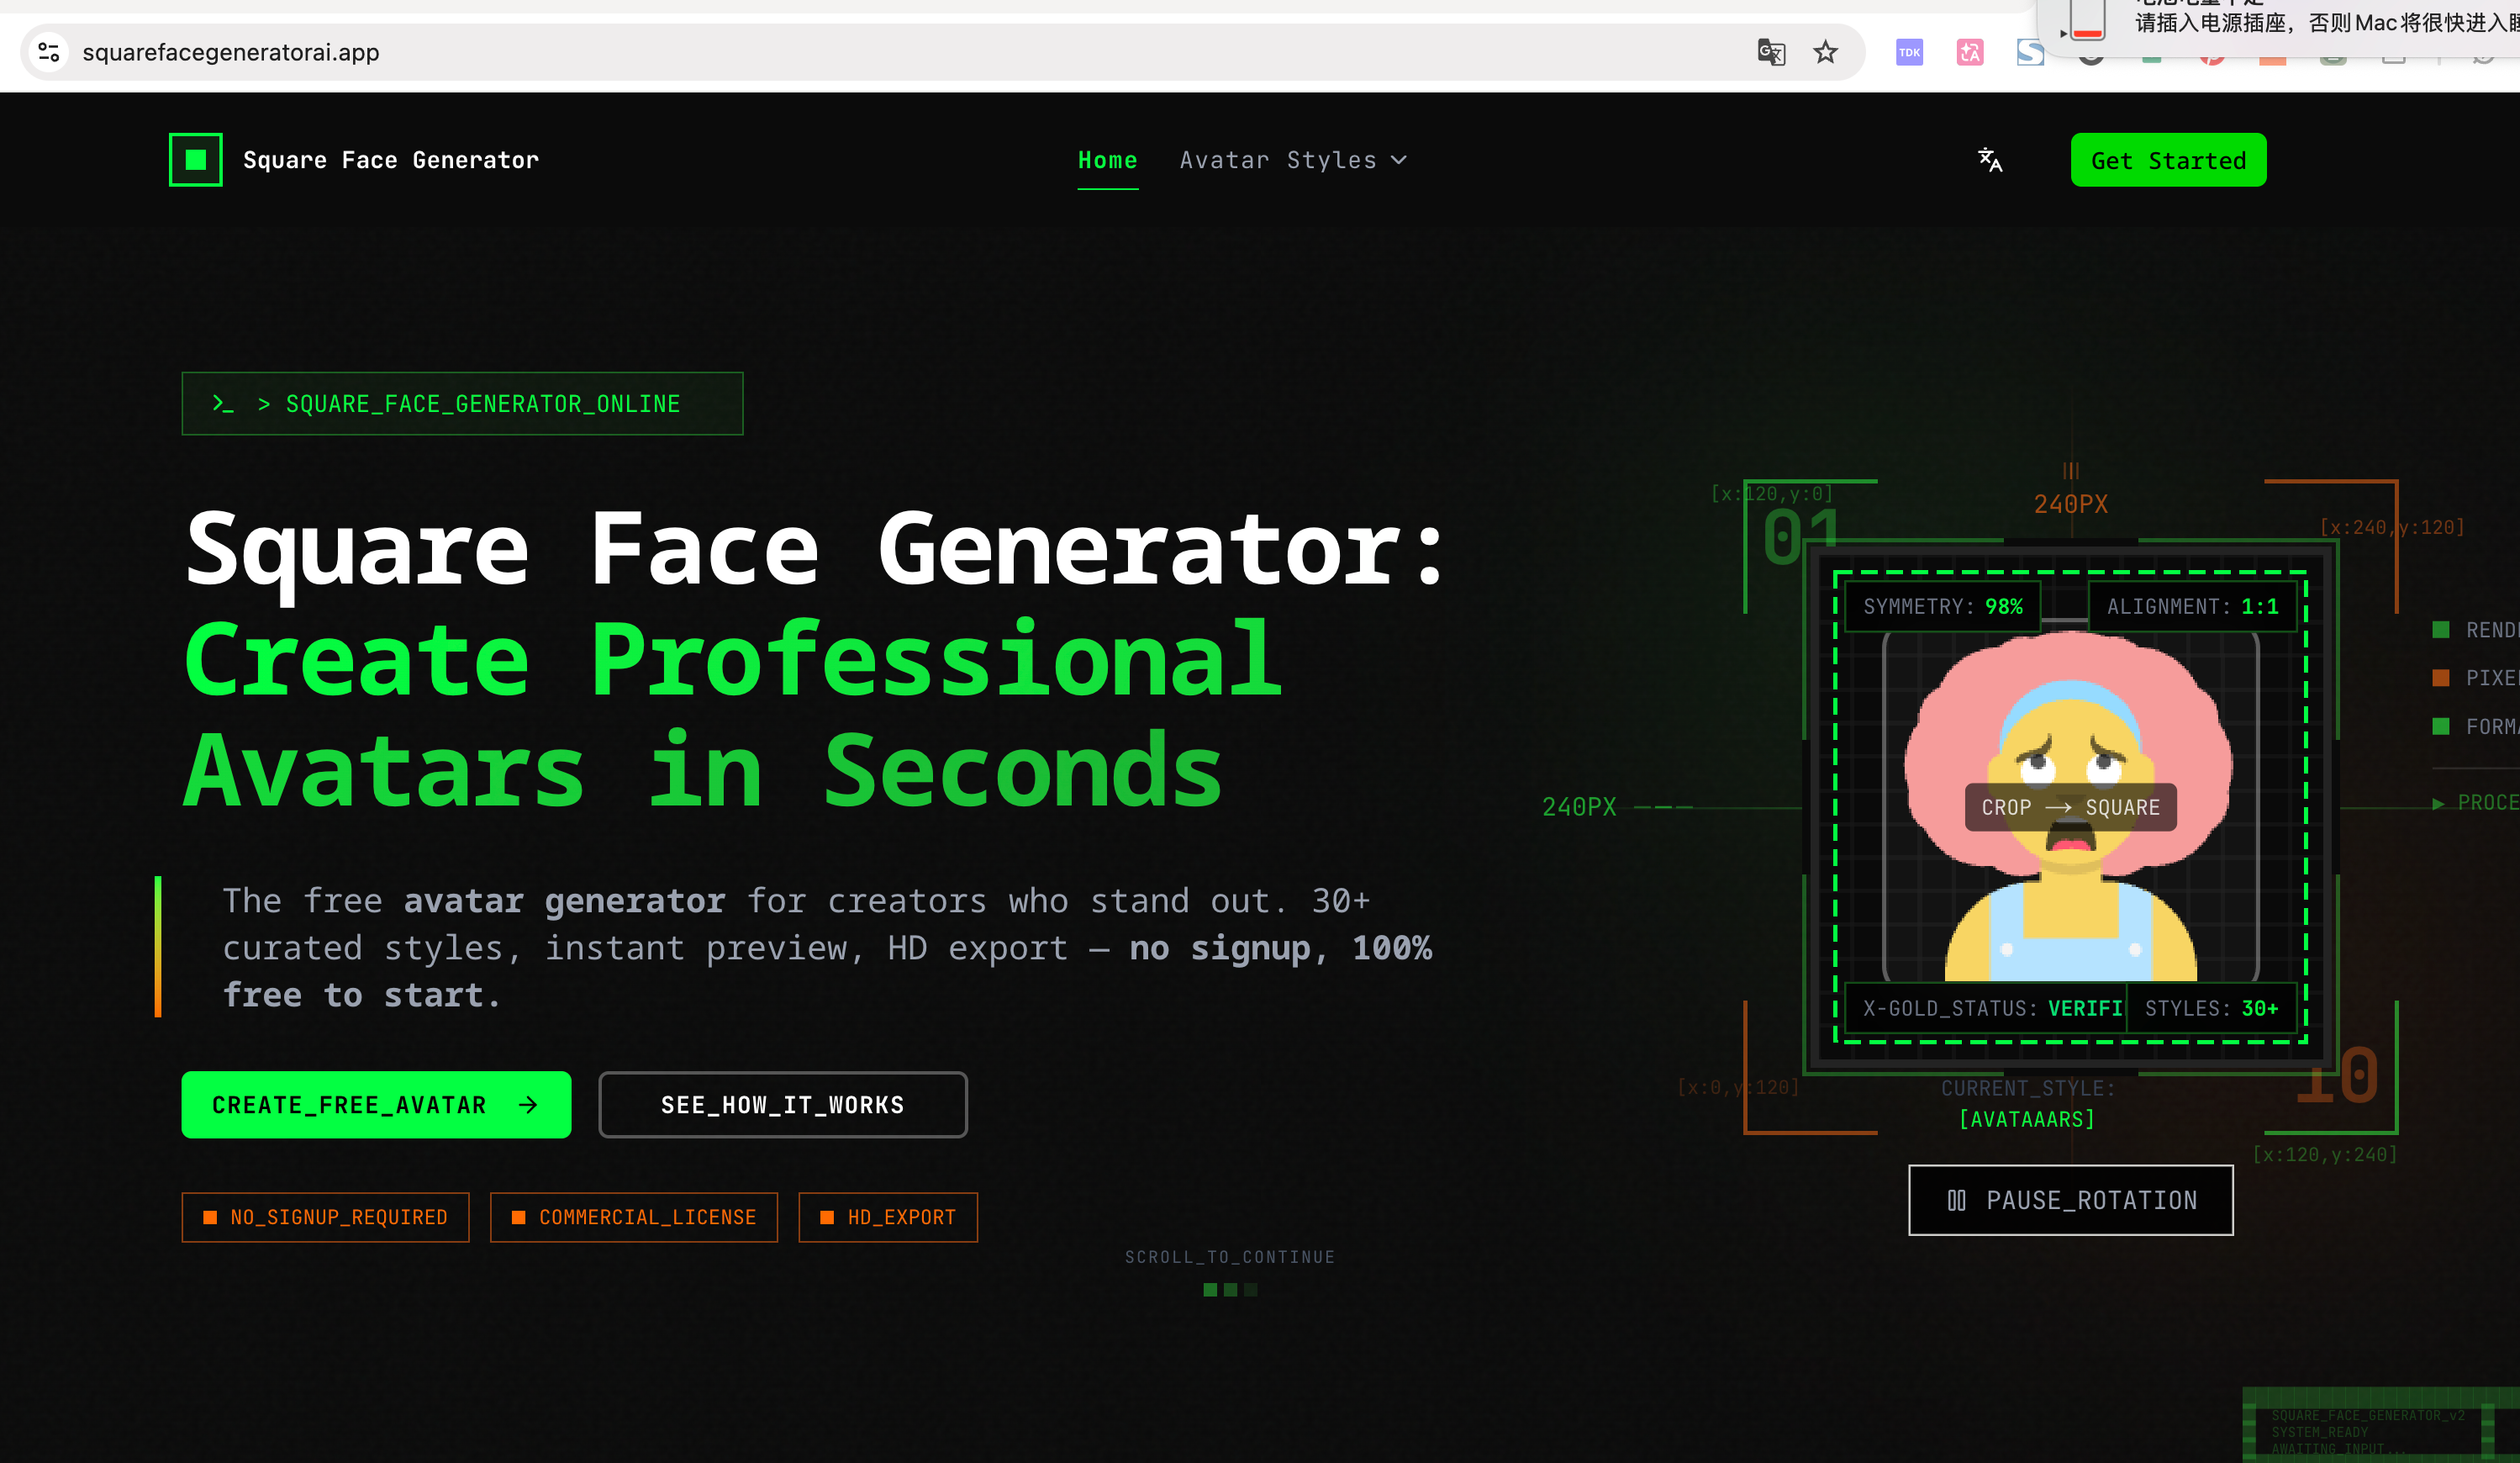Select Home in the navigation menu

pos(1107,159)
